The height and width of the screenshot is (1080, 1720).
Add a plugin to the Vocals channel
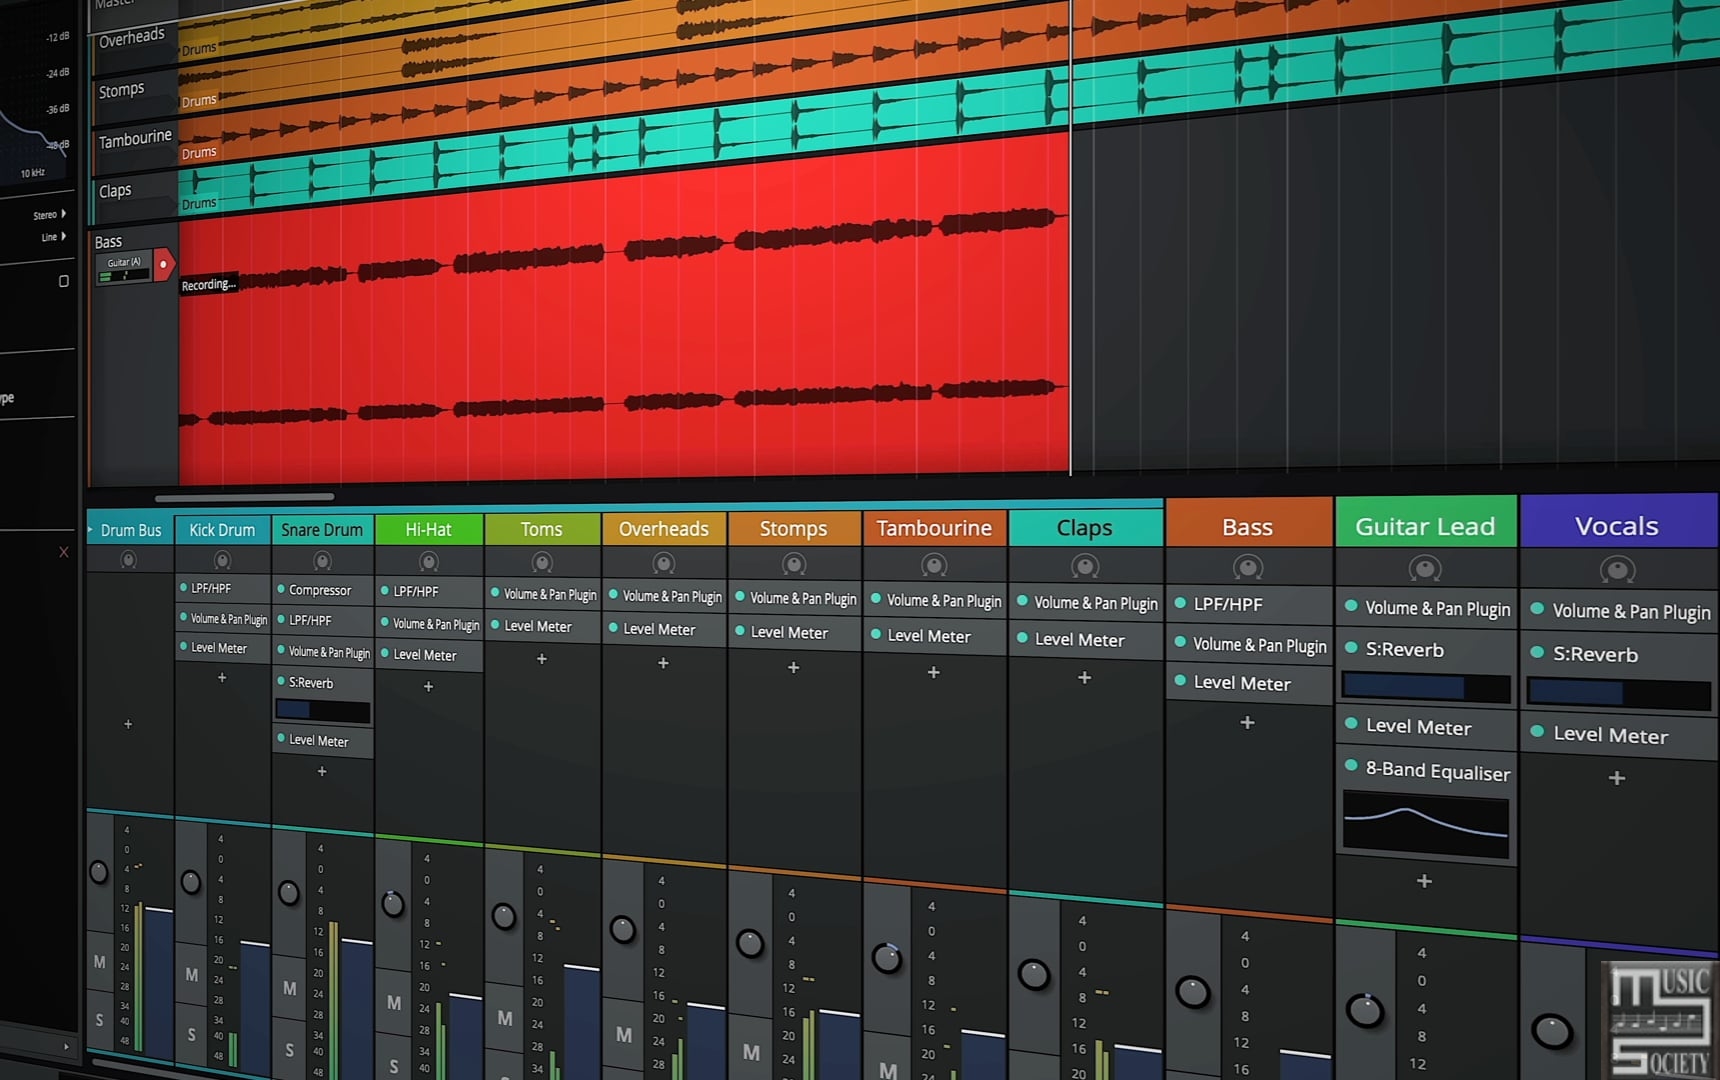click(x=1617, y=778)
